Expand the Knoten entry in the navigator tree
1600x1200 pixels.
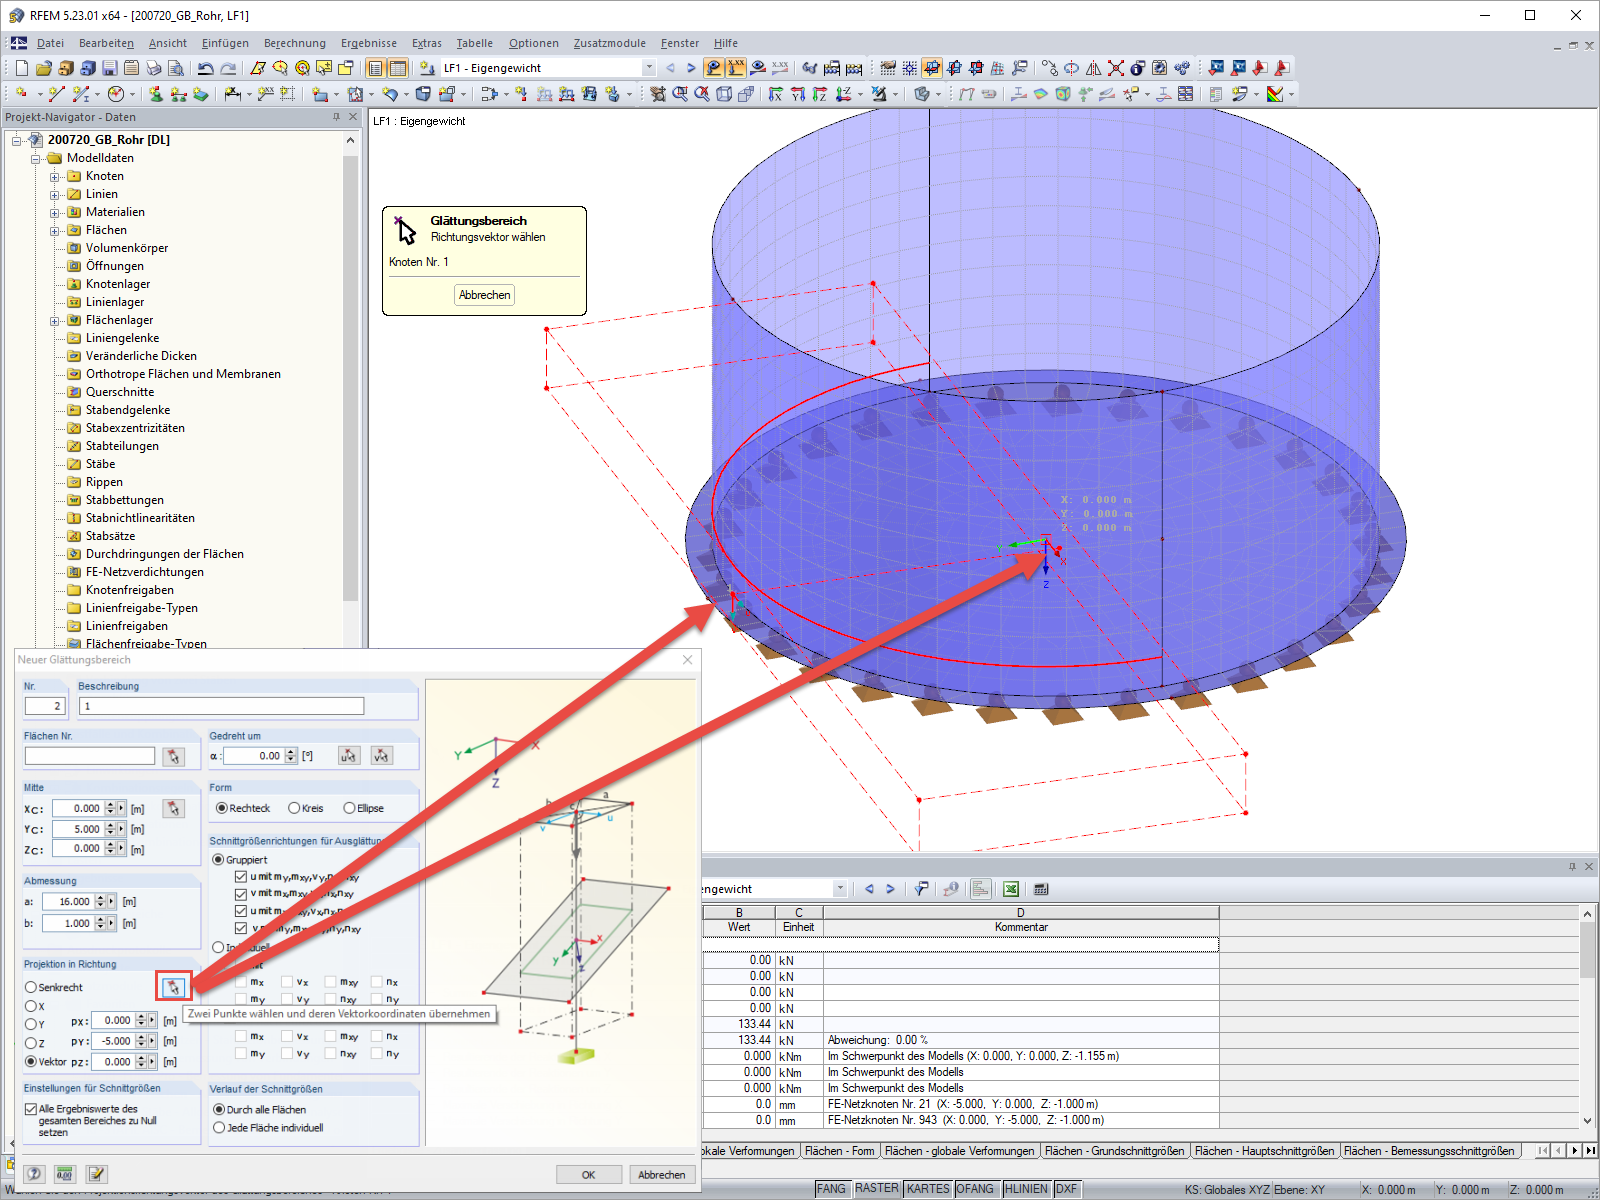click(x=56, y=176)
